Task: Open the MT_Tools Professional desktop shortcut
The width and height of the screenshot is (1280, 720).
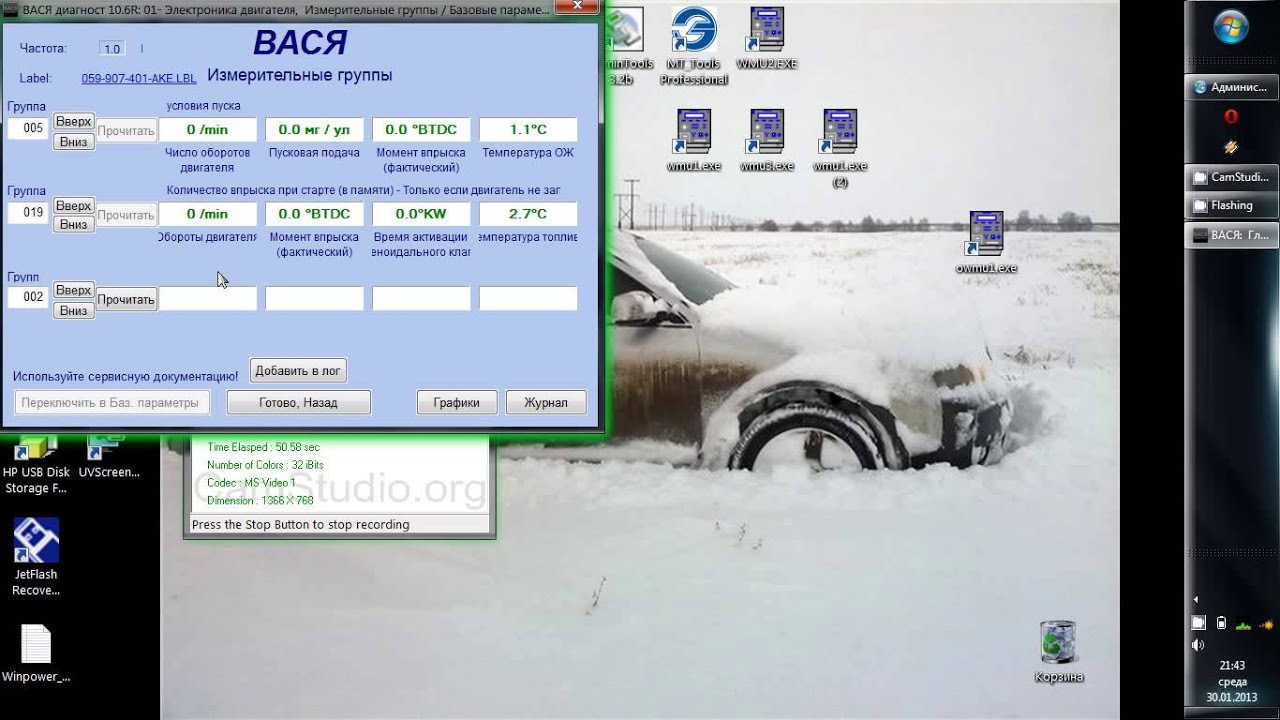Action: [693, 45]
